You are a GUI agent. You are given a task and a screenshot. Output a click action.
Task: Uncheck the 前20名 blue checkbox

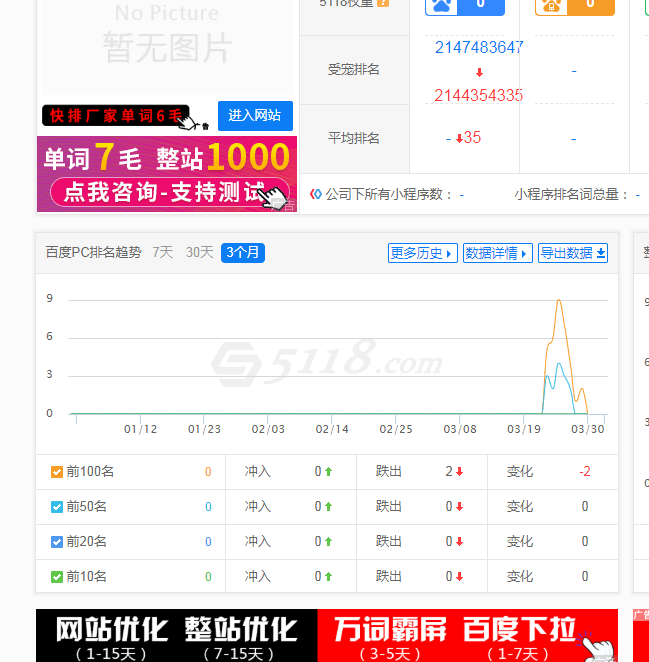(x=57, y=542)
